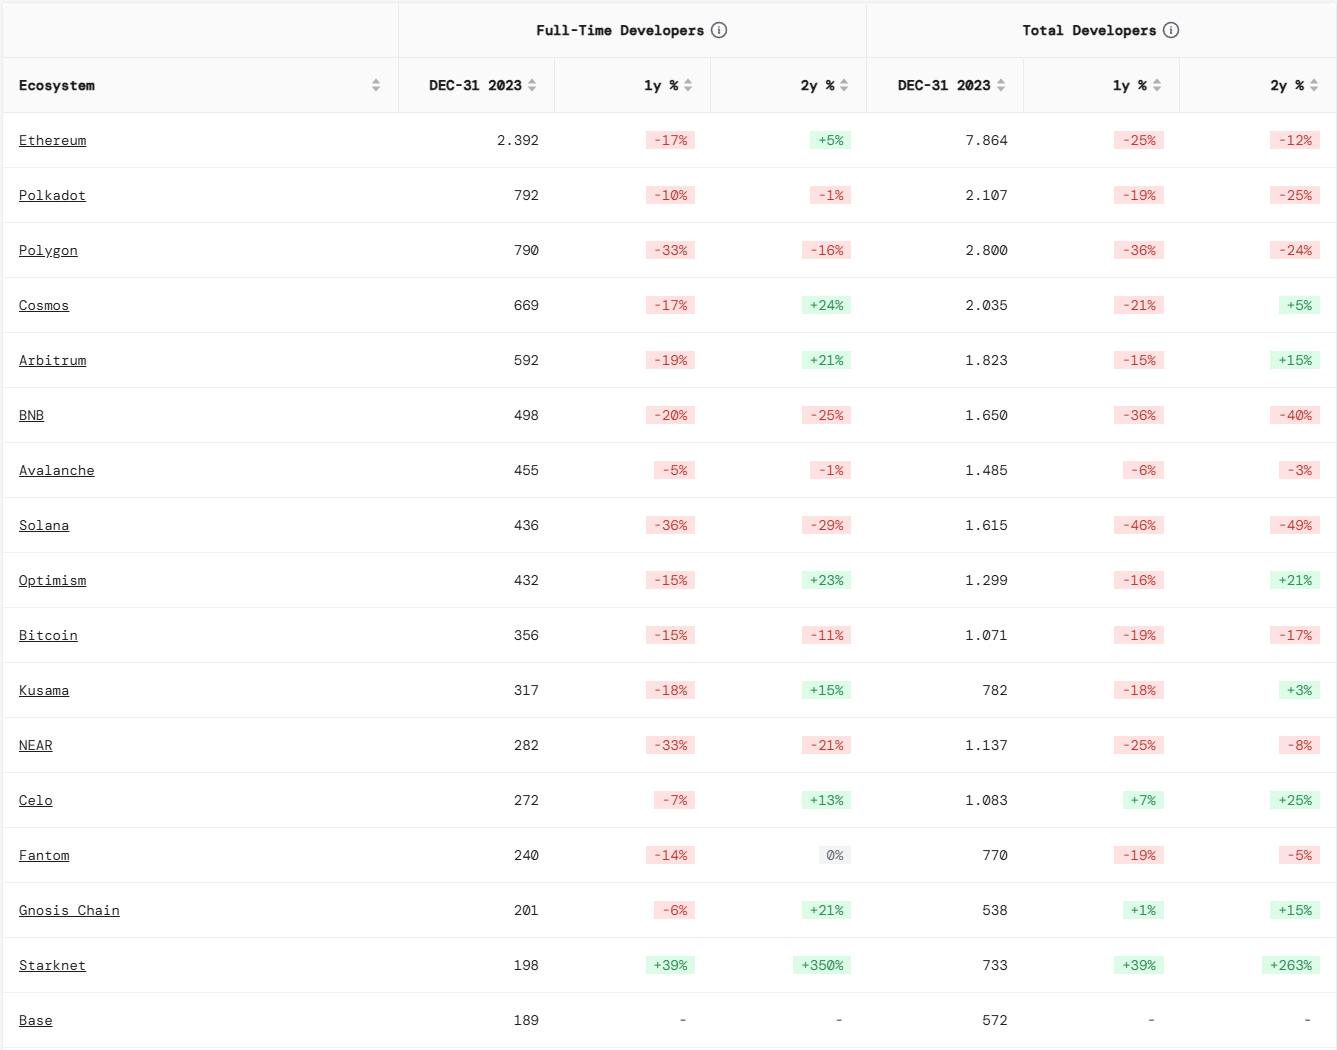Go to the Fantom ecosystem page
1337x1050 pixels.
(44, 855)
